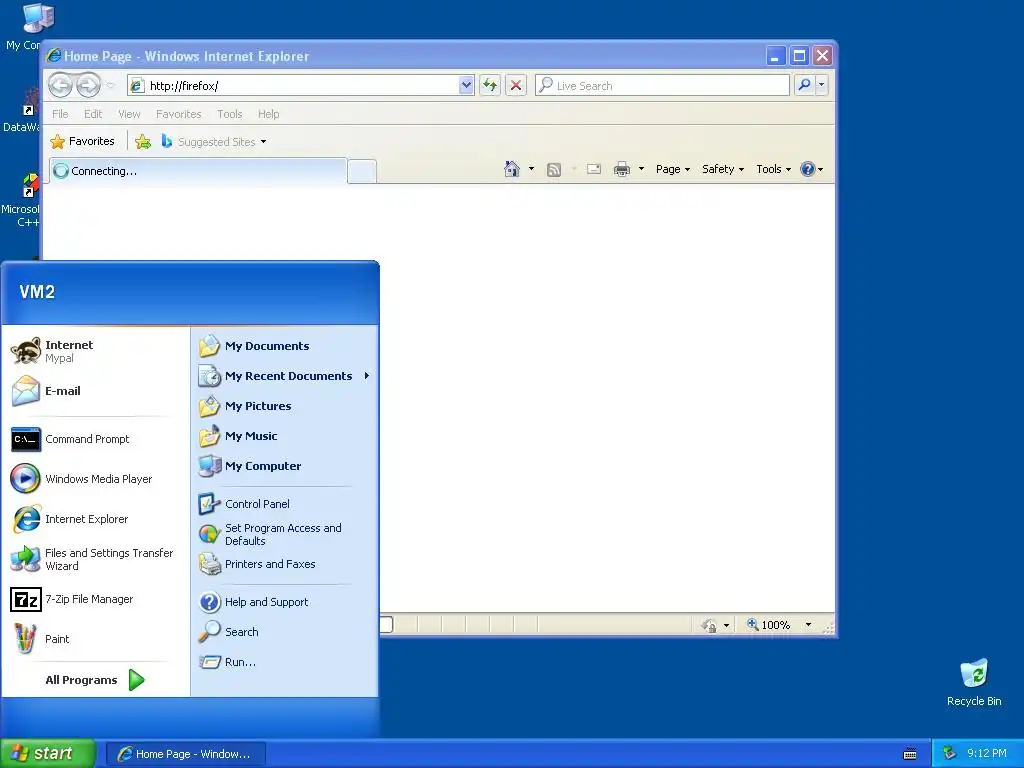Expand All Programs list
Viewport: 1024px width, 768px height.
(x=95, y=680)
